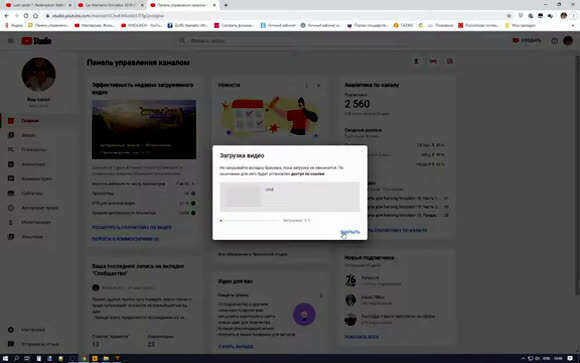This screenshot has width=580, height=363.
Task: Open a new browser tab with plus button
Action: pos(226,5)
